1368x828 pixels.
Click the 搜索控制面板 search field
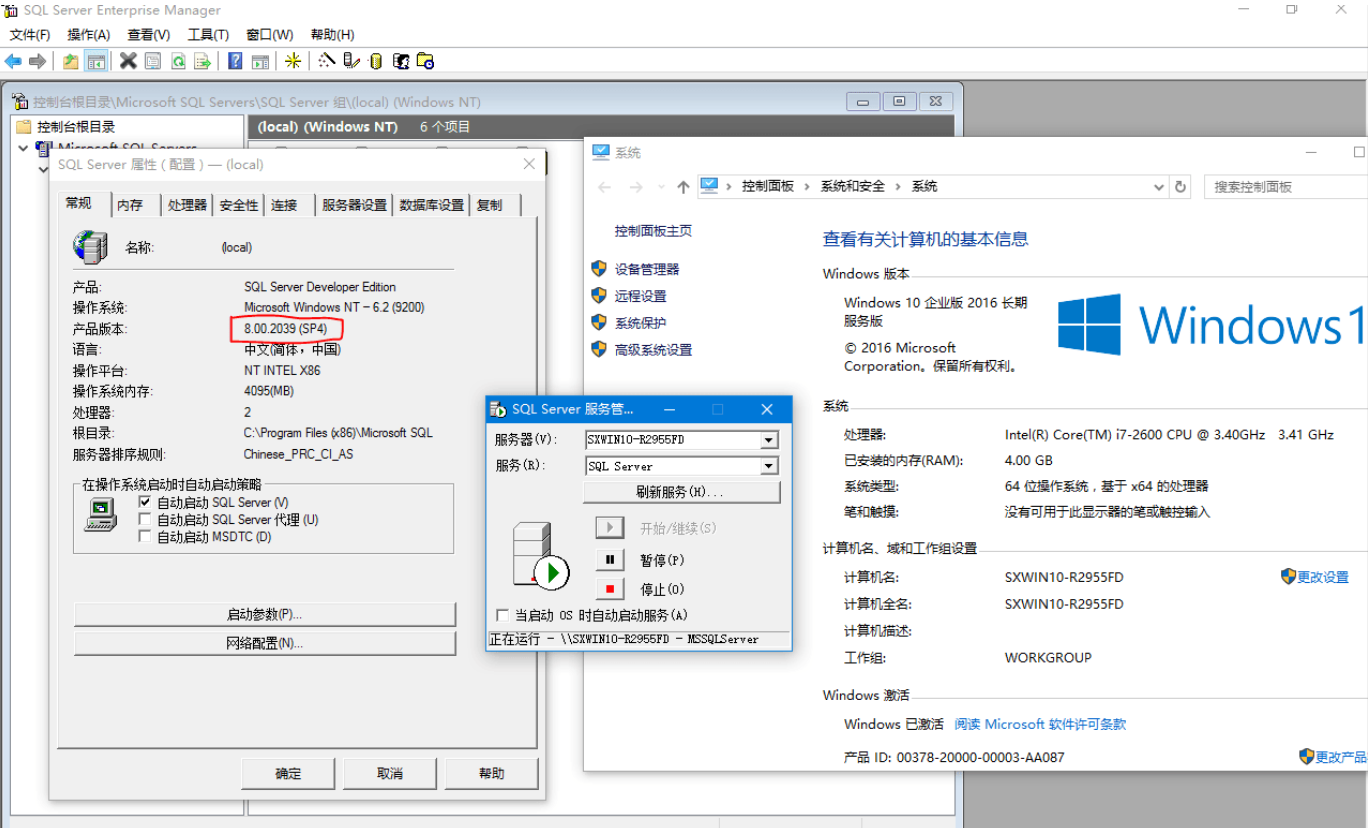(x=1287, y=187)
